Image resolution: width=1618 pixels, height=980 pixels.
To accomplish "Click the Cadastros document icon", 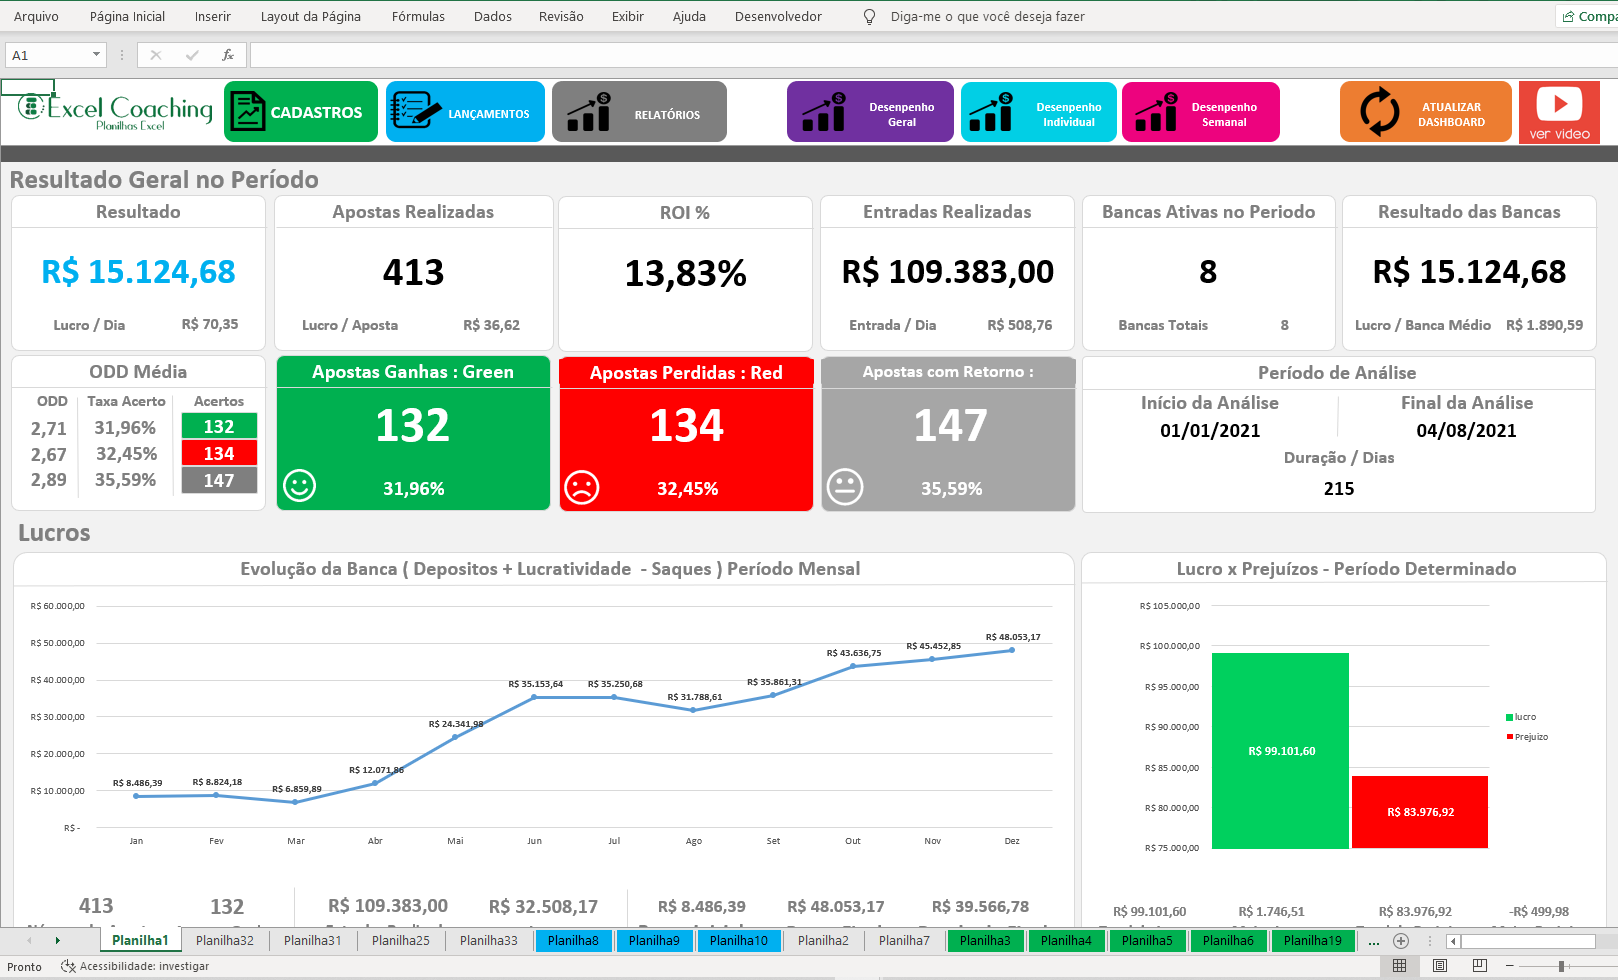I will click(247, 111).
